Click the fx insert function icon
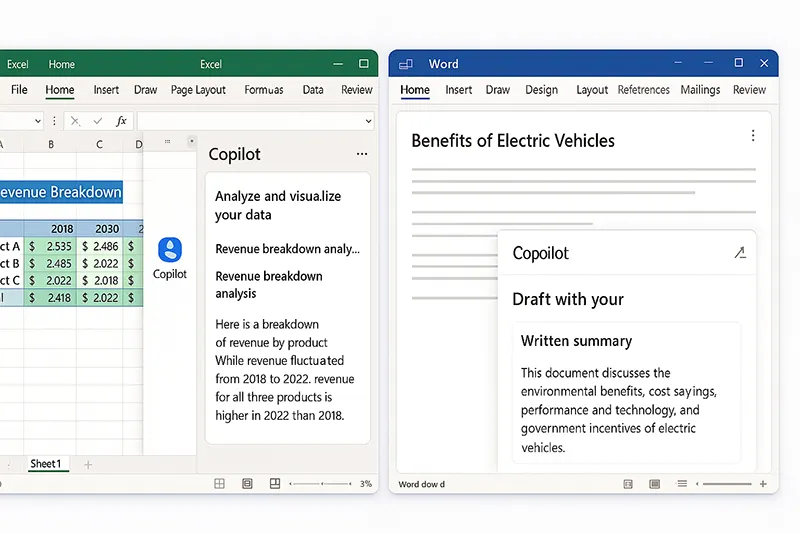Viewport: 800px width, 533px height. 121,121
